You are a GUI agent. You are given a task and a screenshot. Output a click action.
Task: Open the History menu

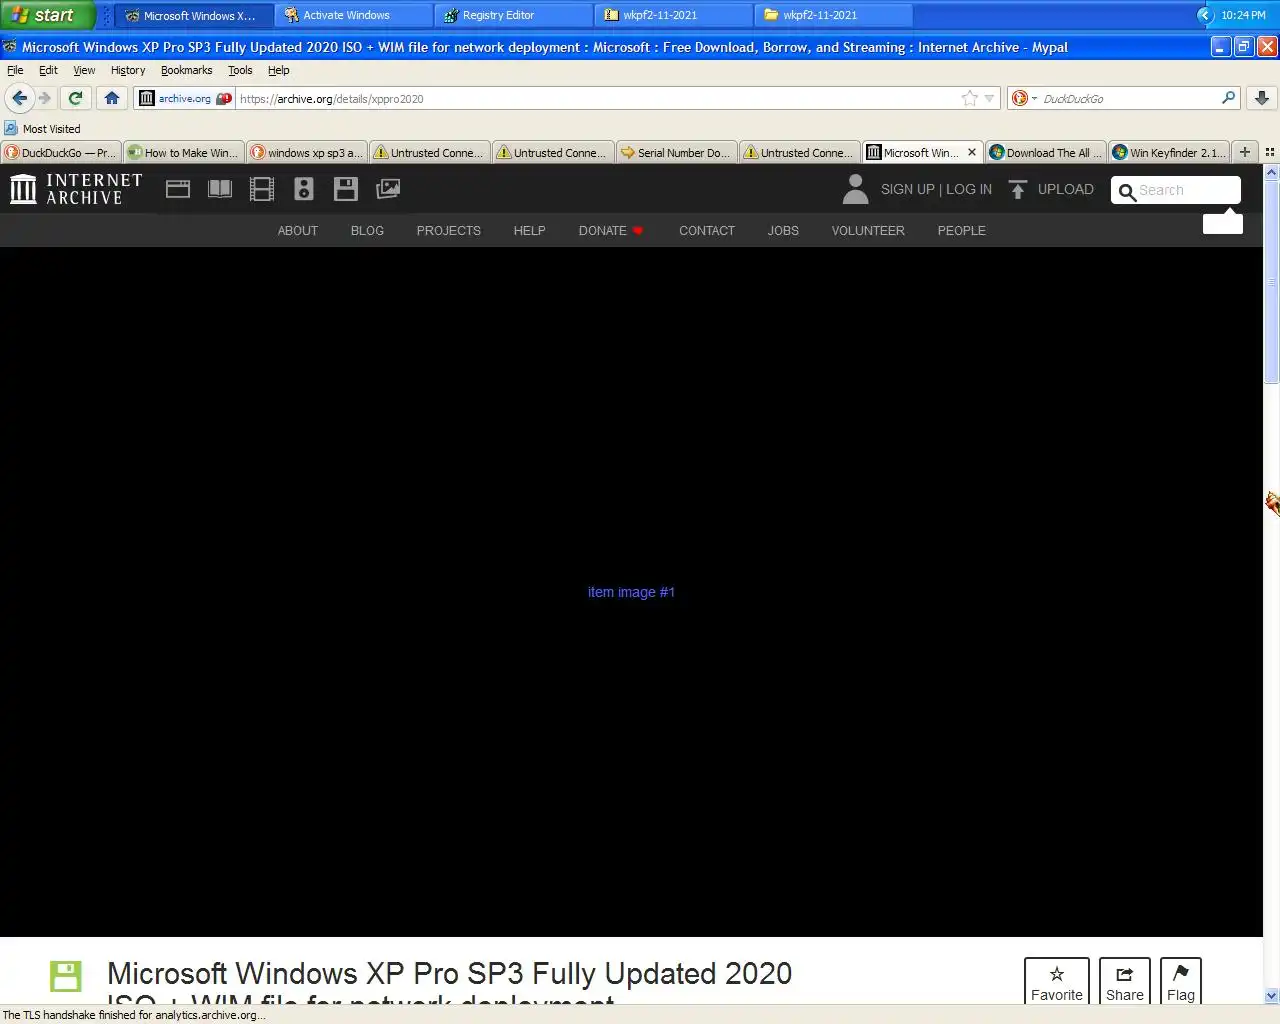point(128,70)
